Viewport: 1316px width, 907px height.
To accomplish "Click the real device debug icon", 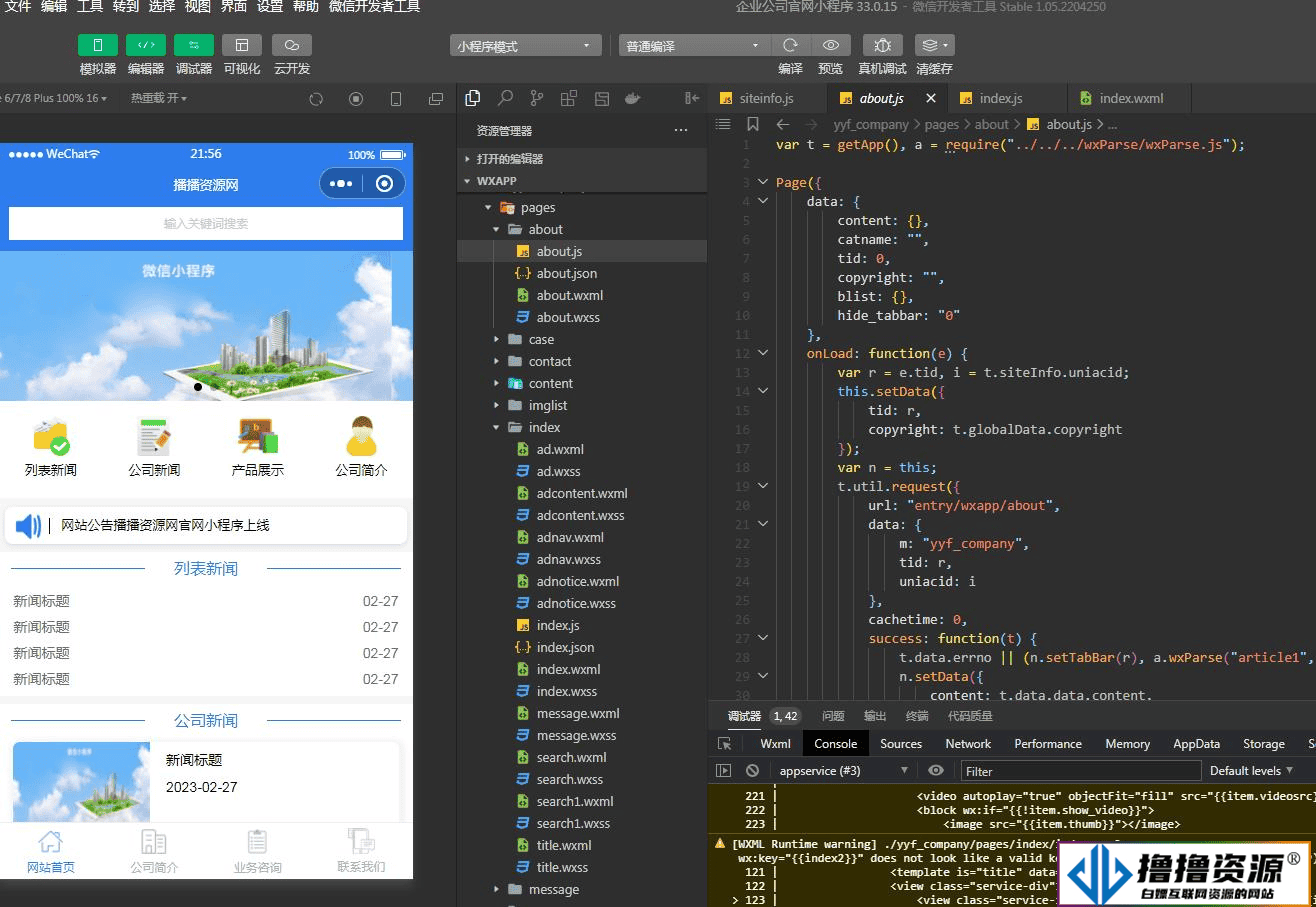I will coord(882,45).
